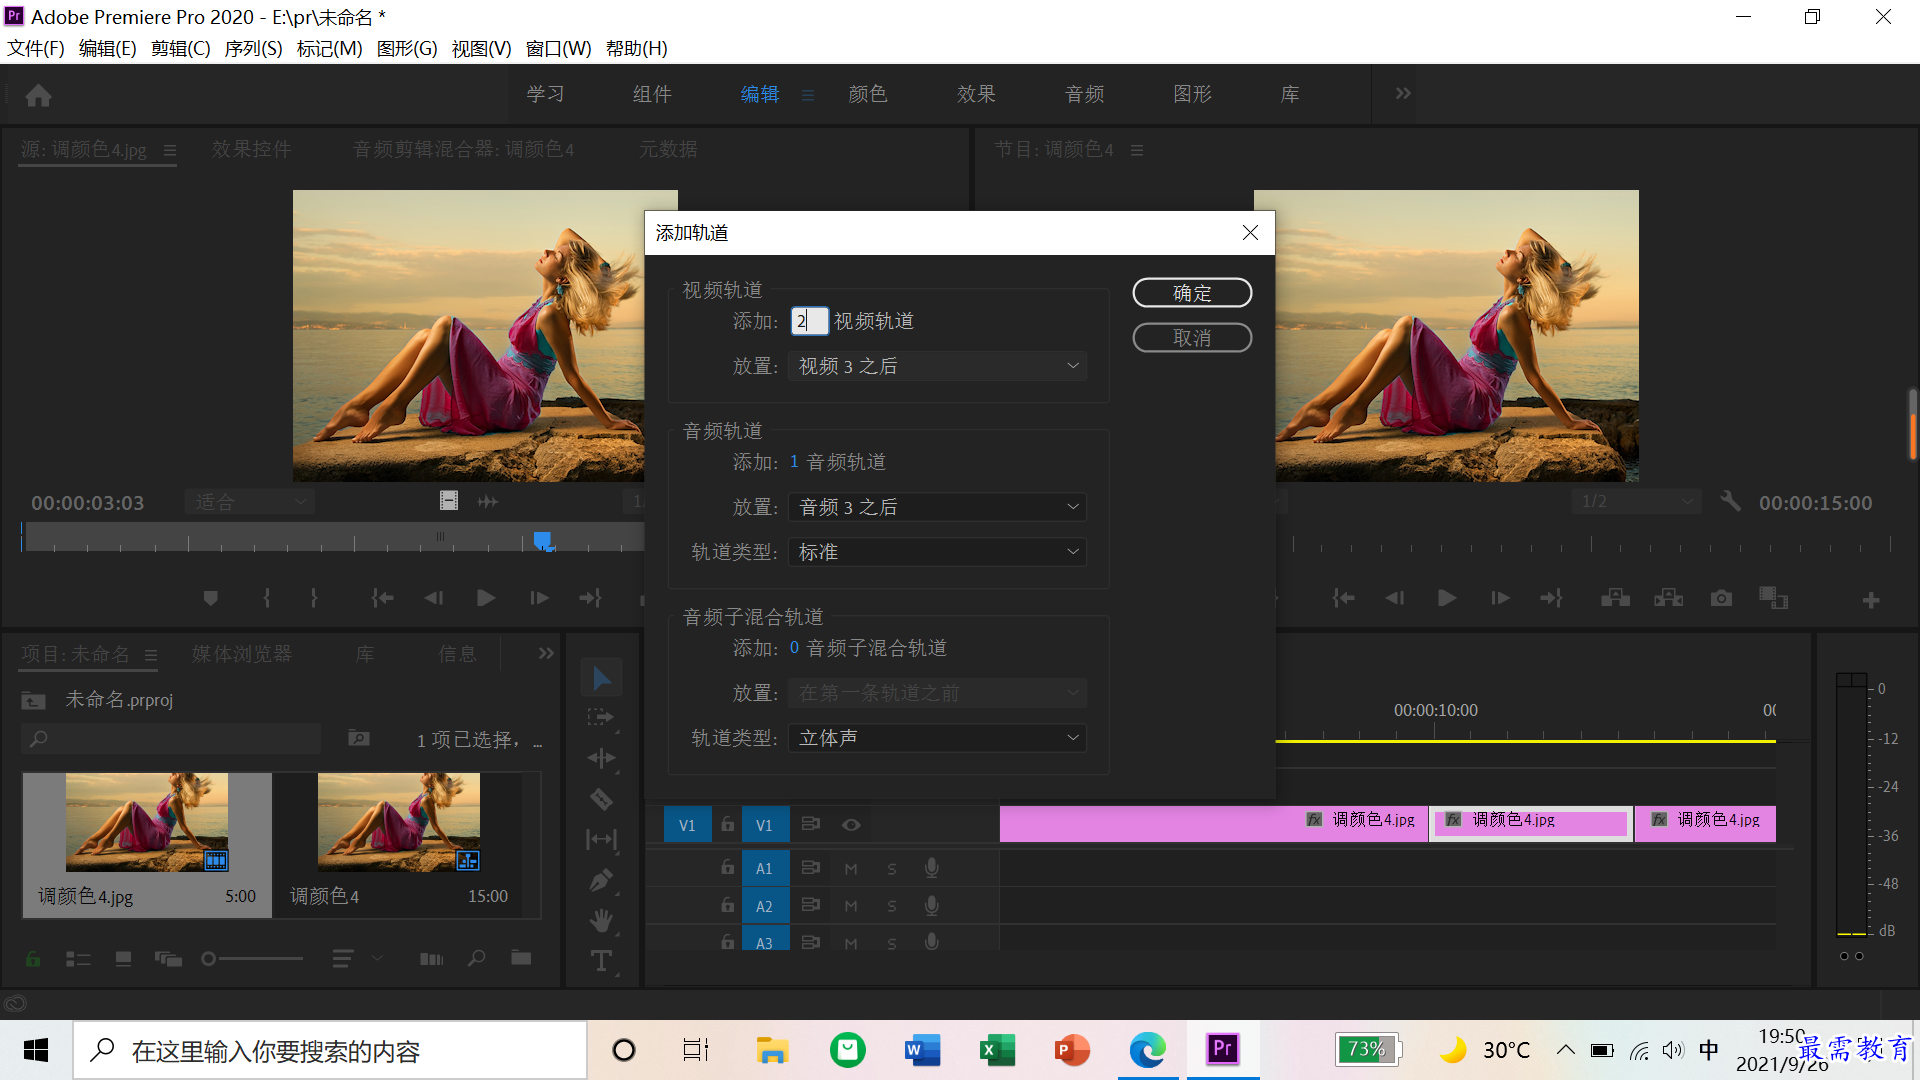Open the button editor plus icon
The image size is (1920, 1080).
(x=1871, y=600)
